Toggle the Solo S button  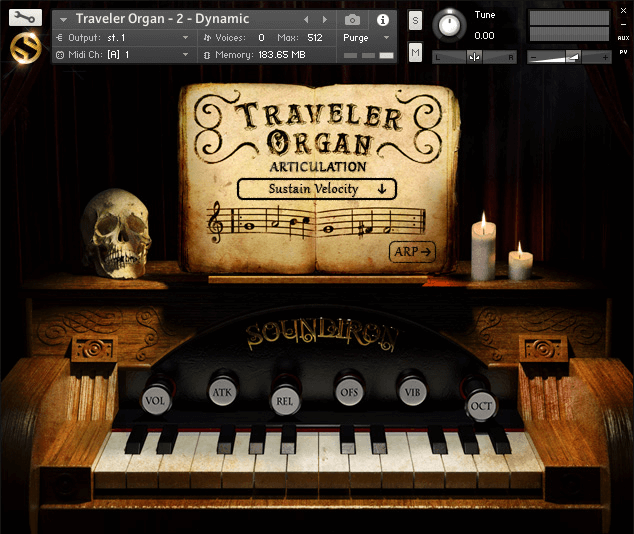click(416, 21)
